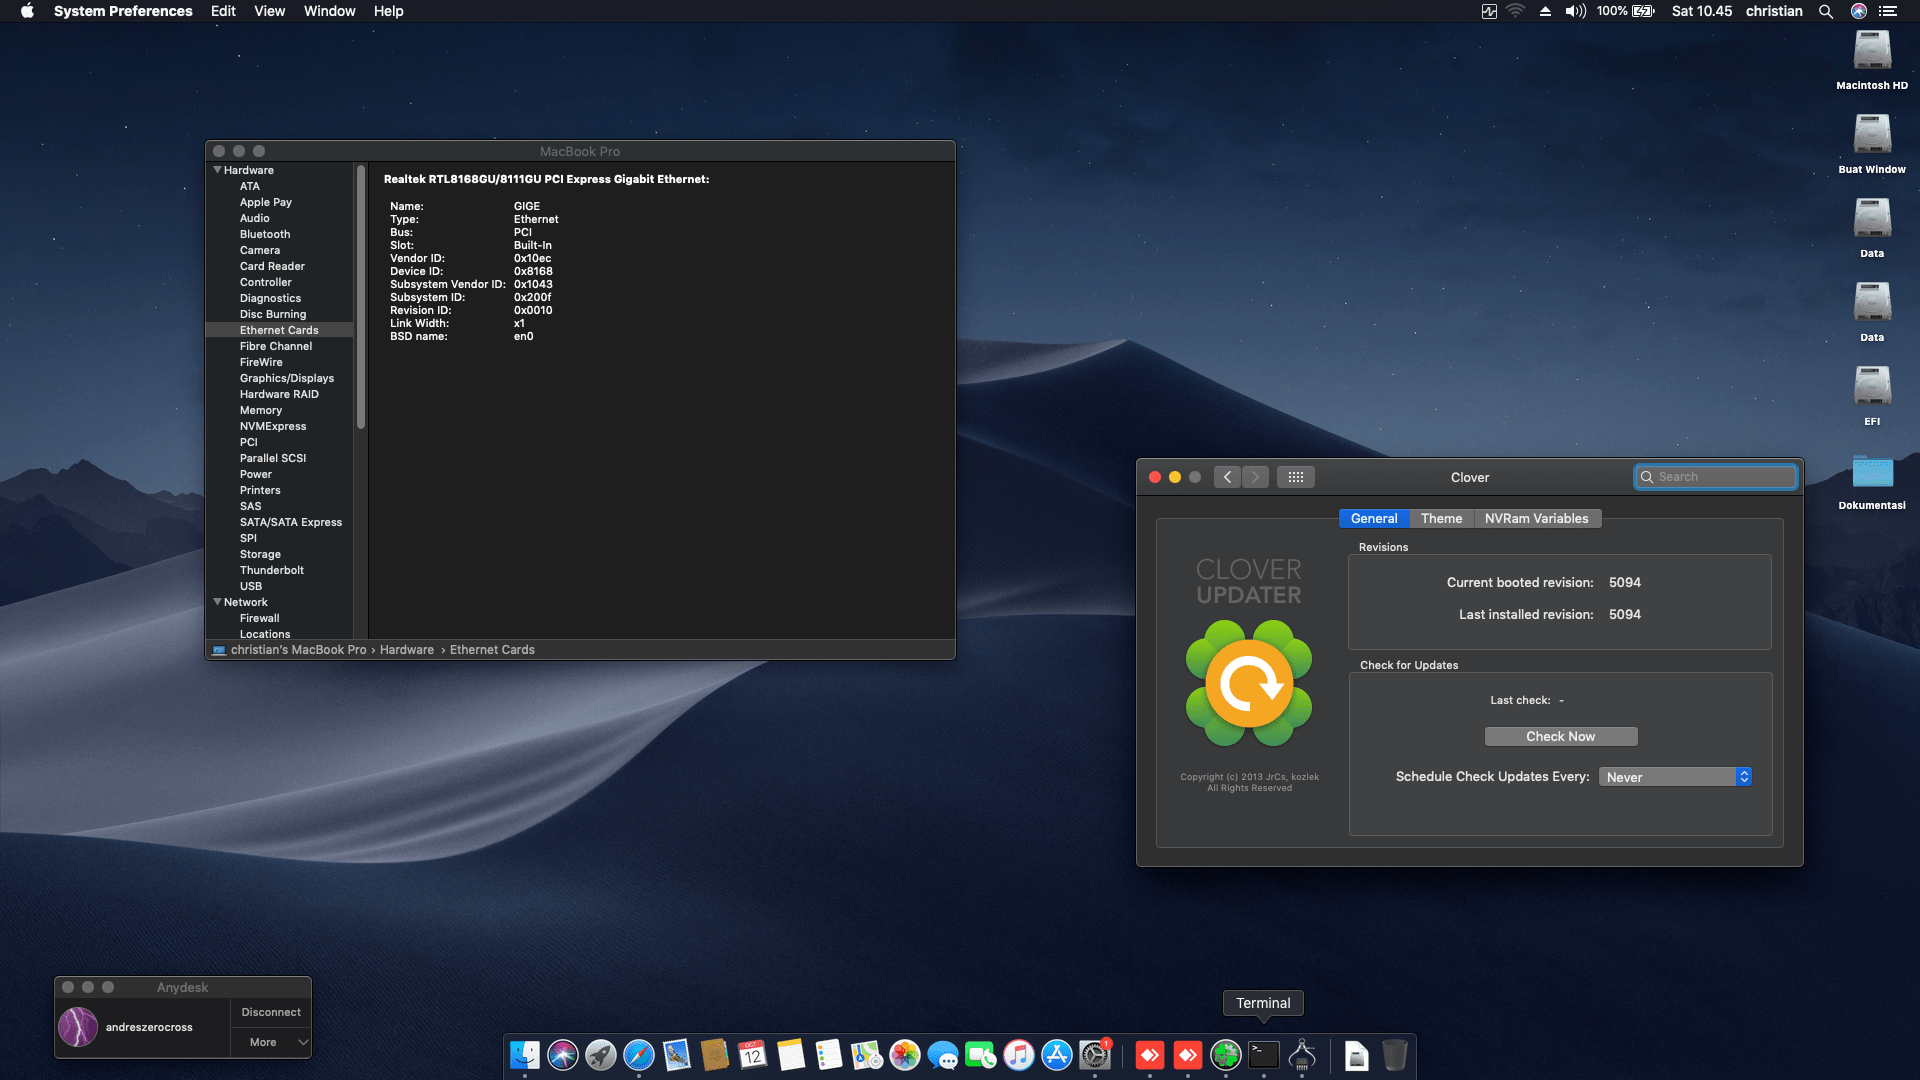Click inside the Clover search field
1920x1080 pixels.
click(1715, 477)
